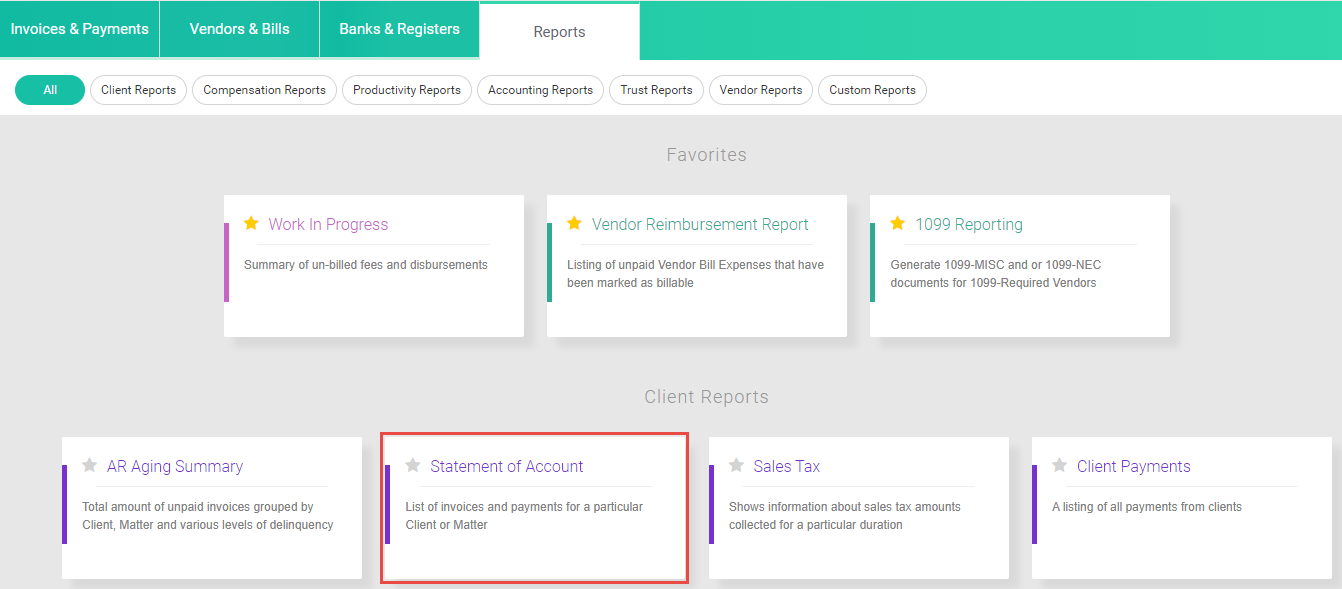Select the All reports filter
The image size is (1342, 589).
[x=50, y=90]
